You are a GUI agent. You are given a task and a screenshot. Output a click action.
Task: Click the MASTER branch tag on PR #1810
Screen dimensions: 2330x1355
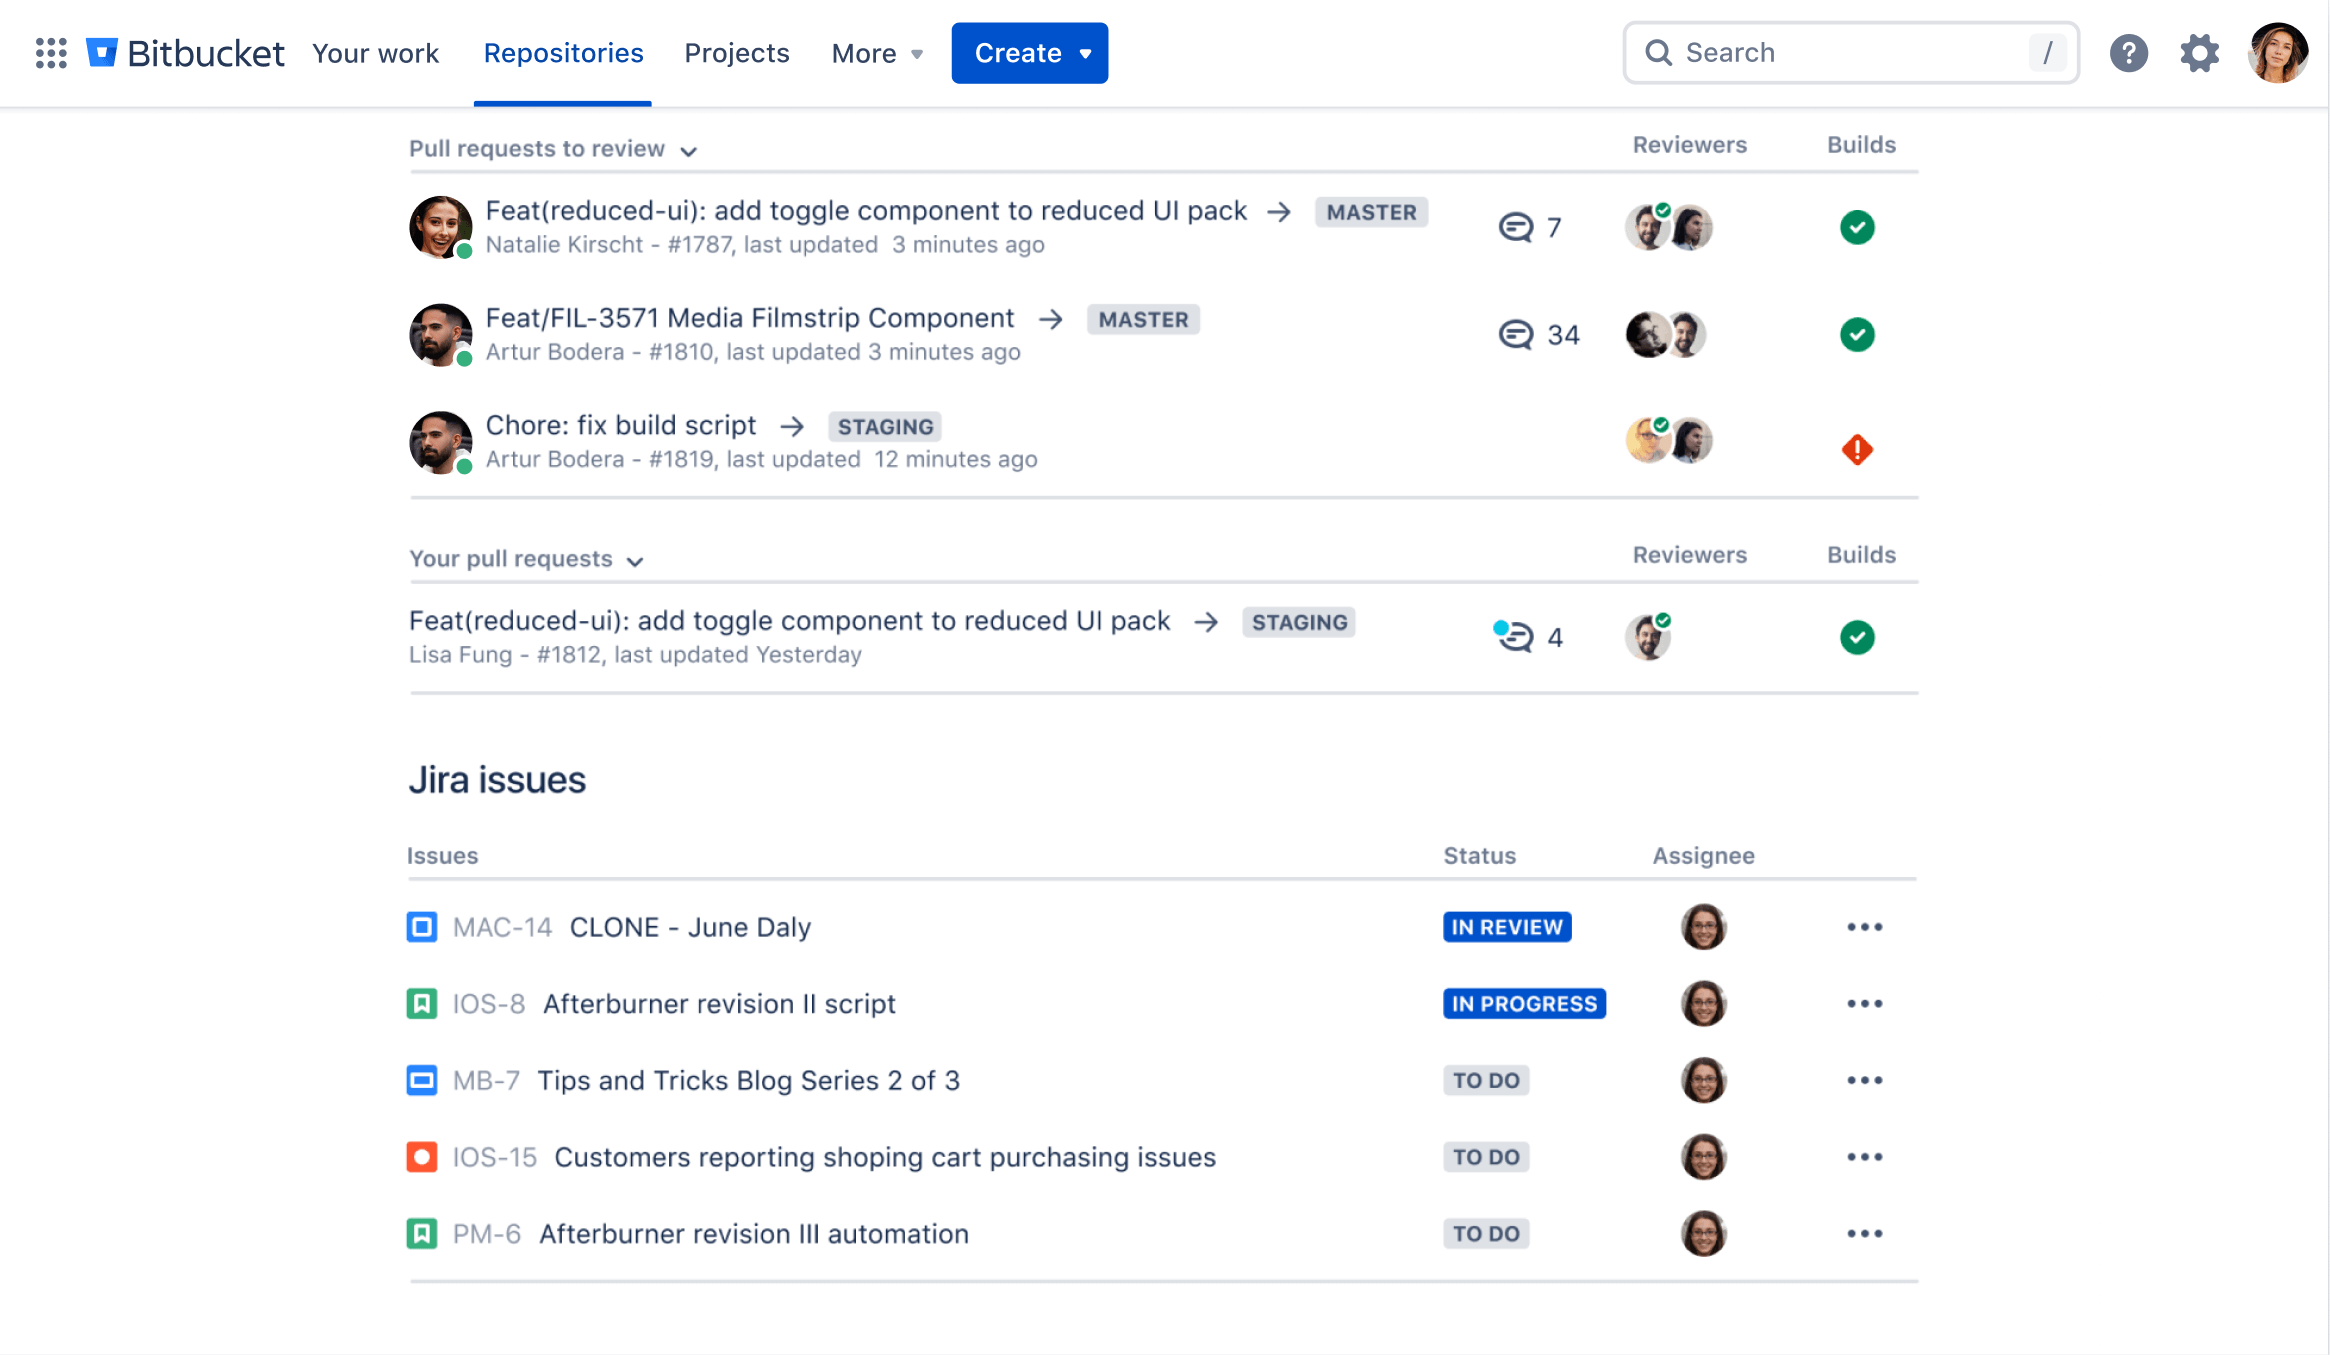1143,319
